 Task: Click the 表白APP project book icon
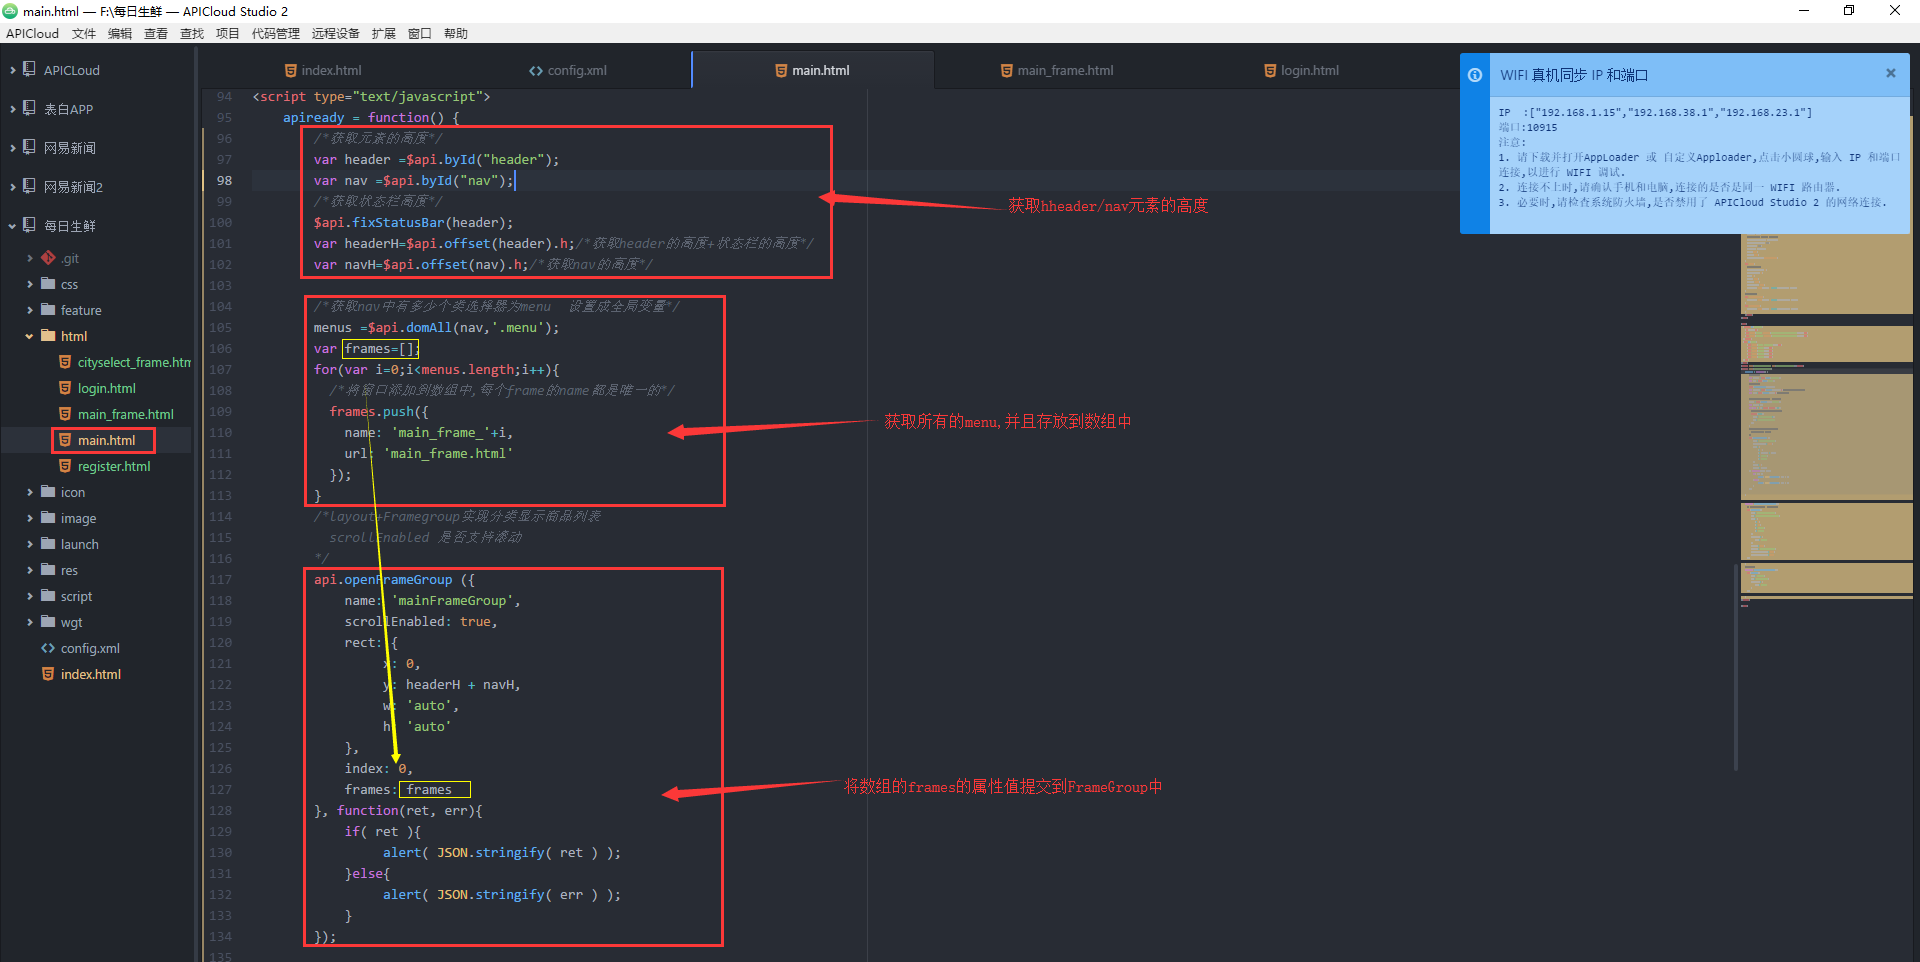pyautogui.click(x=27, y=108)
